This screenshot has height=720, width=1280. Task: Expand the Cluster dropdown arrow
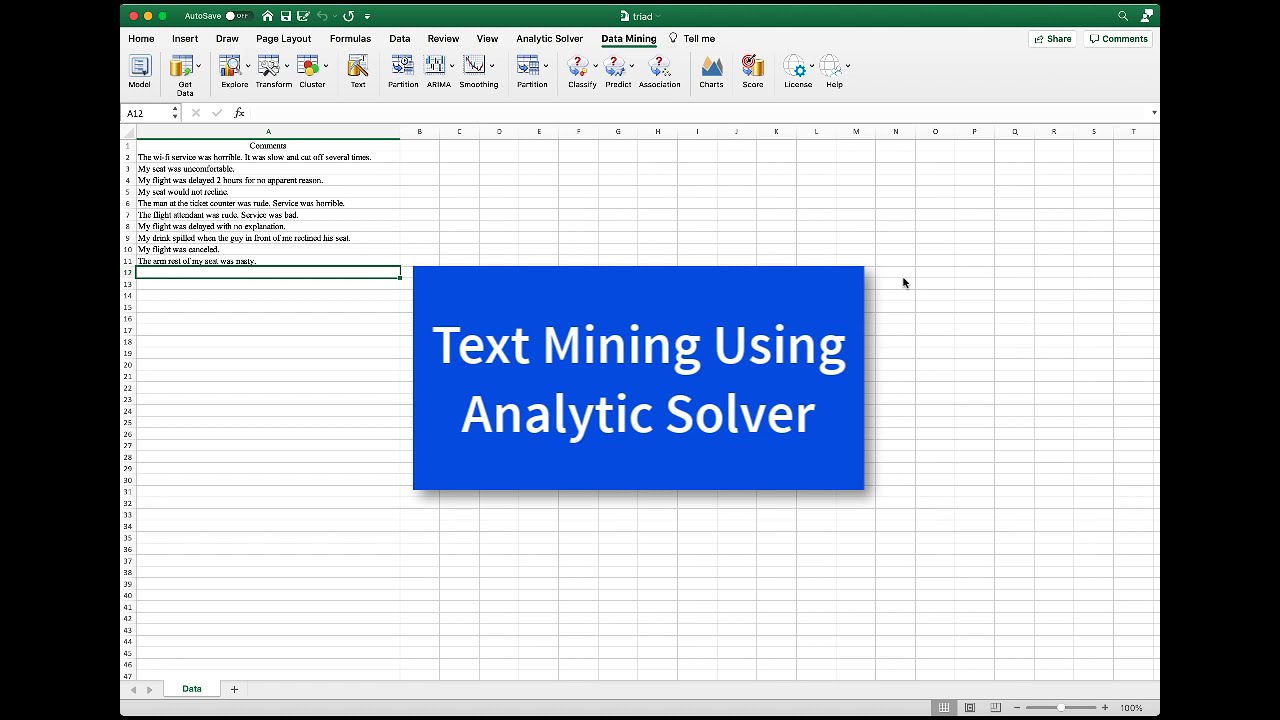tap(326, 66)
